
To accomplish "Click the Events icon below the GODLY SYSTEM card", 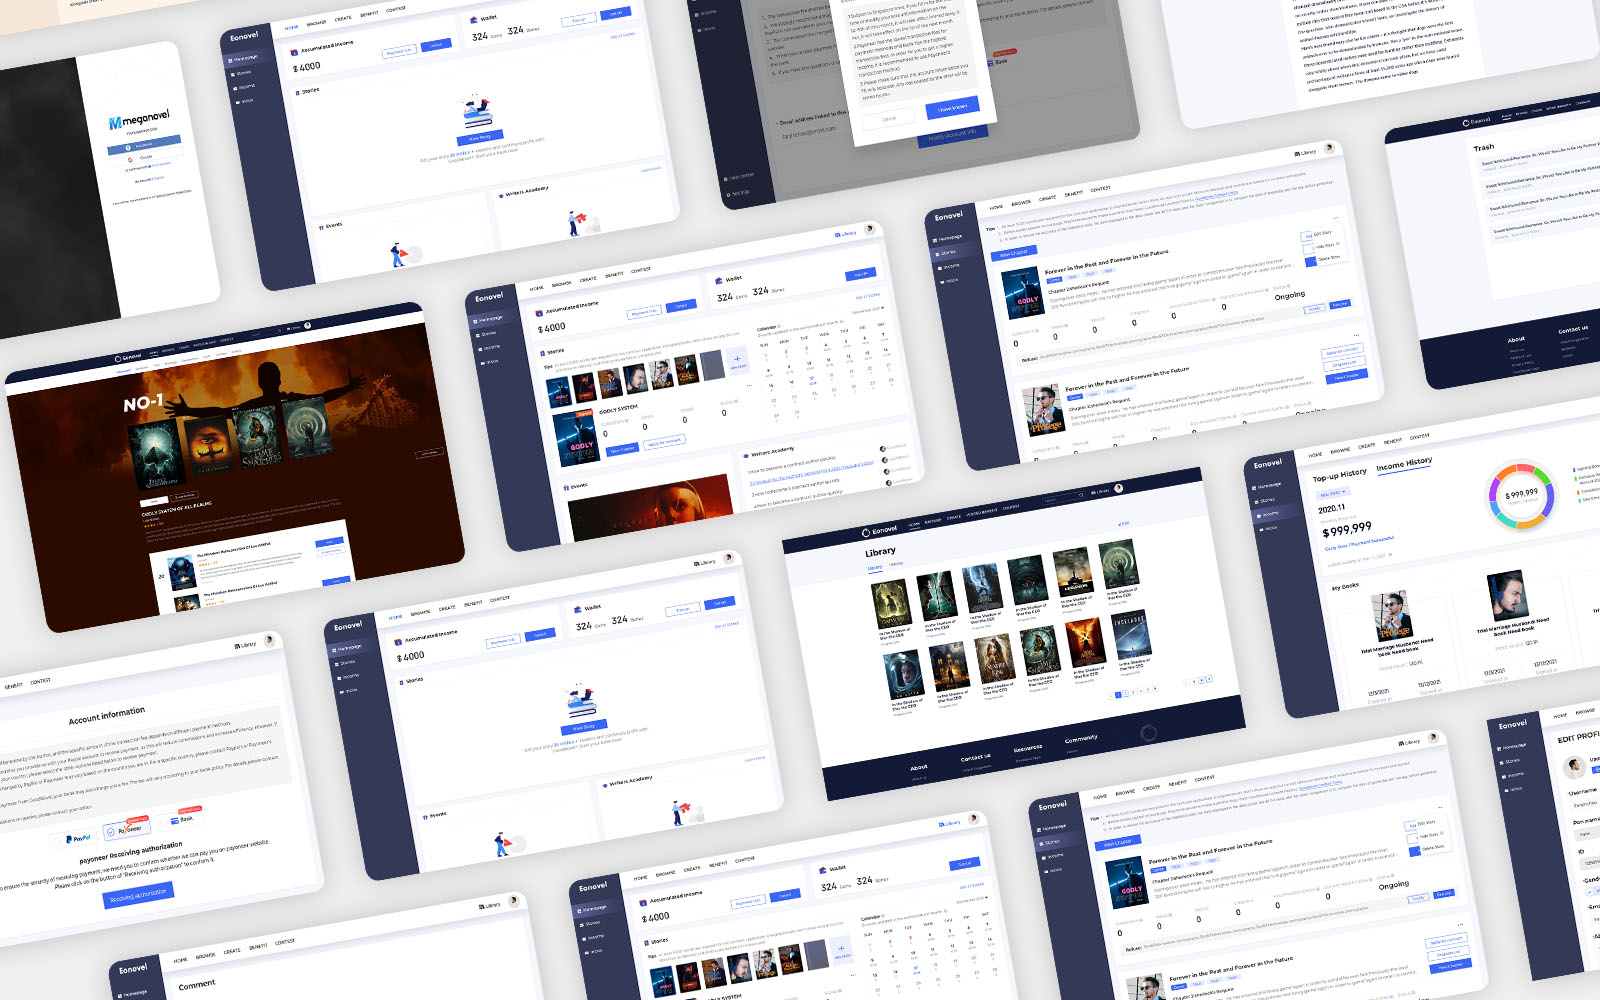I will tap(566, 487).
